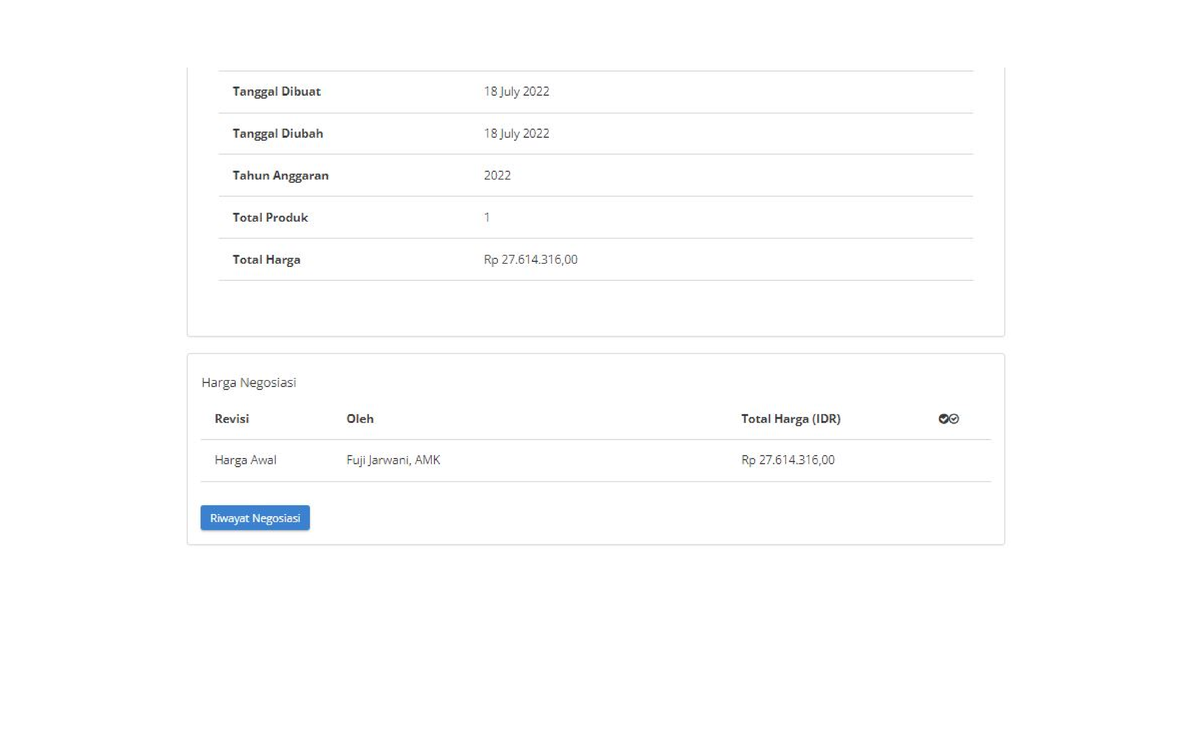This screenshot has height=729, width=1200.
Task: Click the Tanggal Diubah date value
Action: (516, 133)
